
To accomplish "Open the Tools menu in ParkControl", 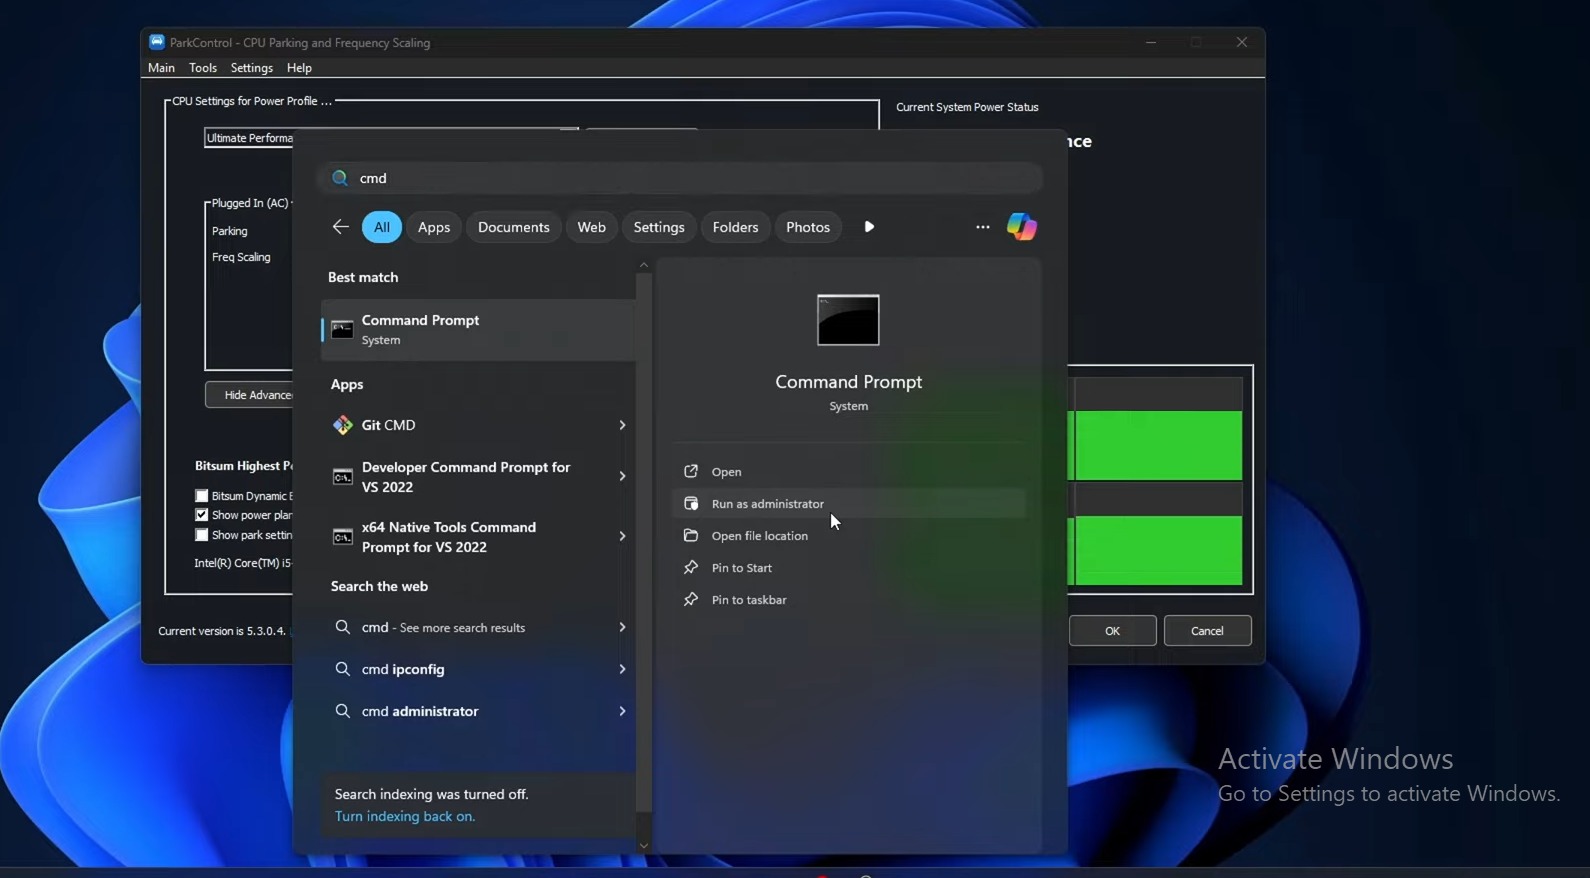I will click(x=203, y=68).
